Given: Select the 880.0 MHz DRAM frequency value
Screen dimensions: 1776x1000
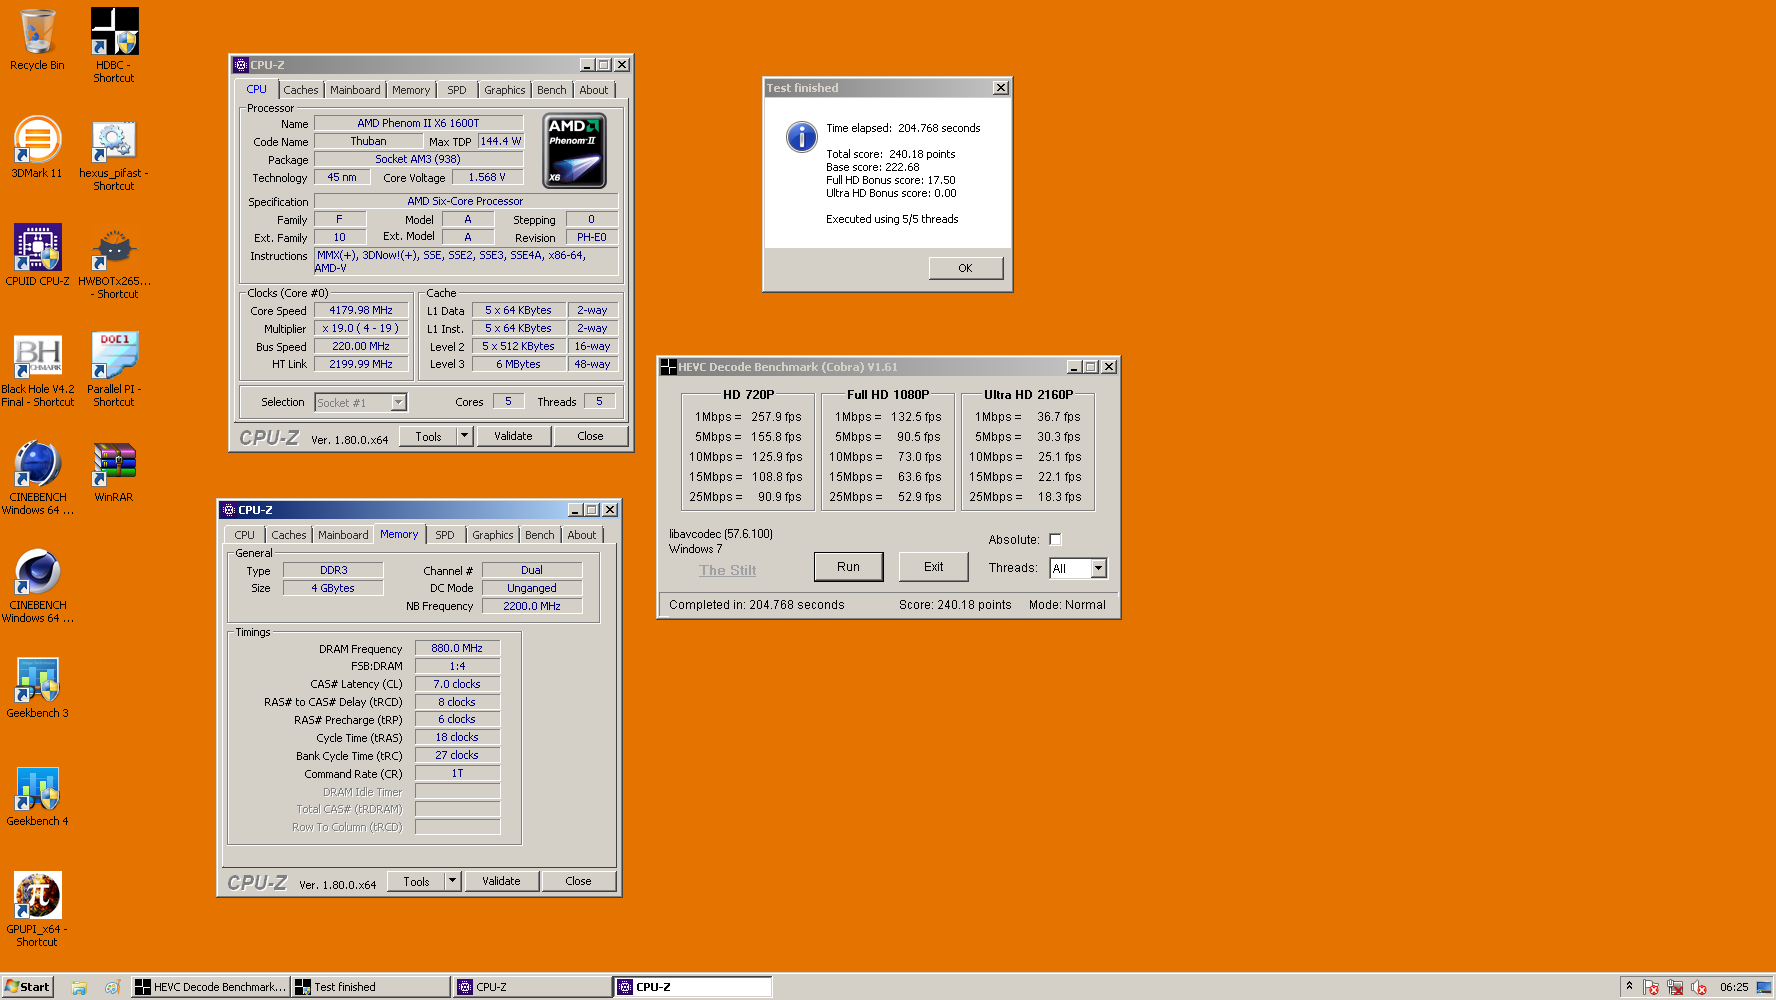Looking at the screenshot, I should pos(457,648).
